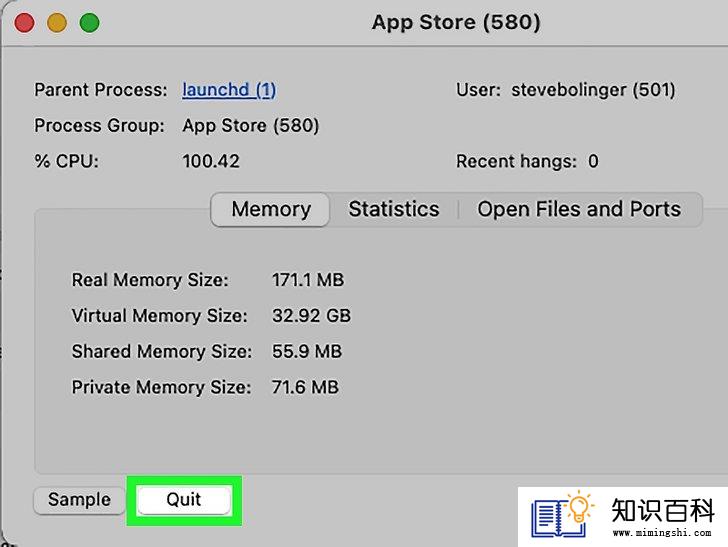Select the 32.92 GB virtual memory value

(x=312, y=316)
